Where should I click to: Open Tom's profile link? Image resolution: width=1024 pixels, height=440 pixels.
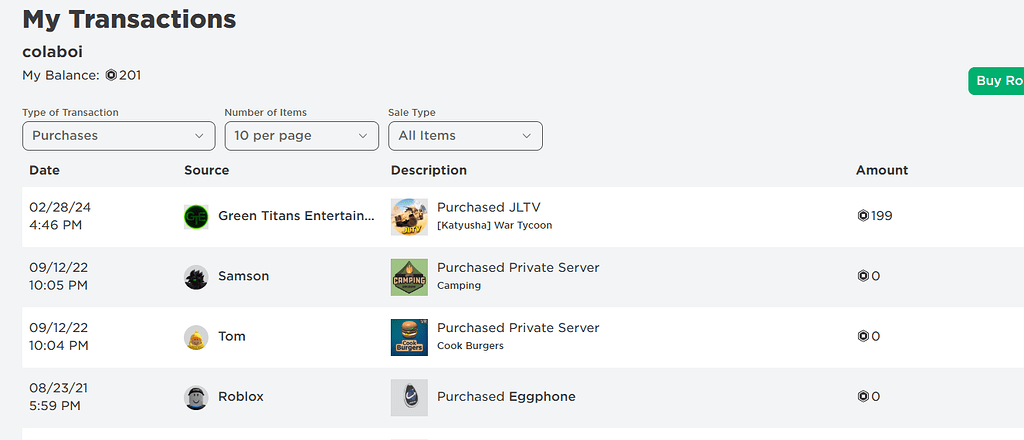232,336
